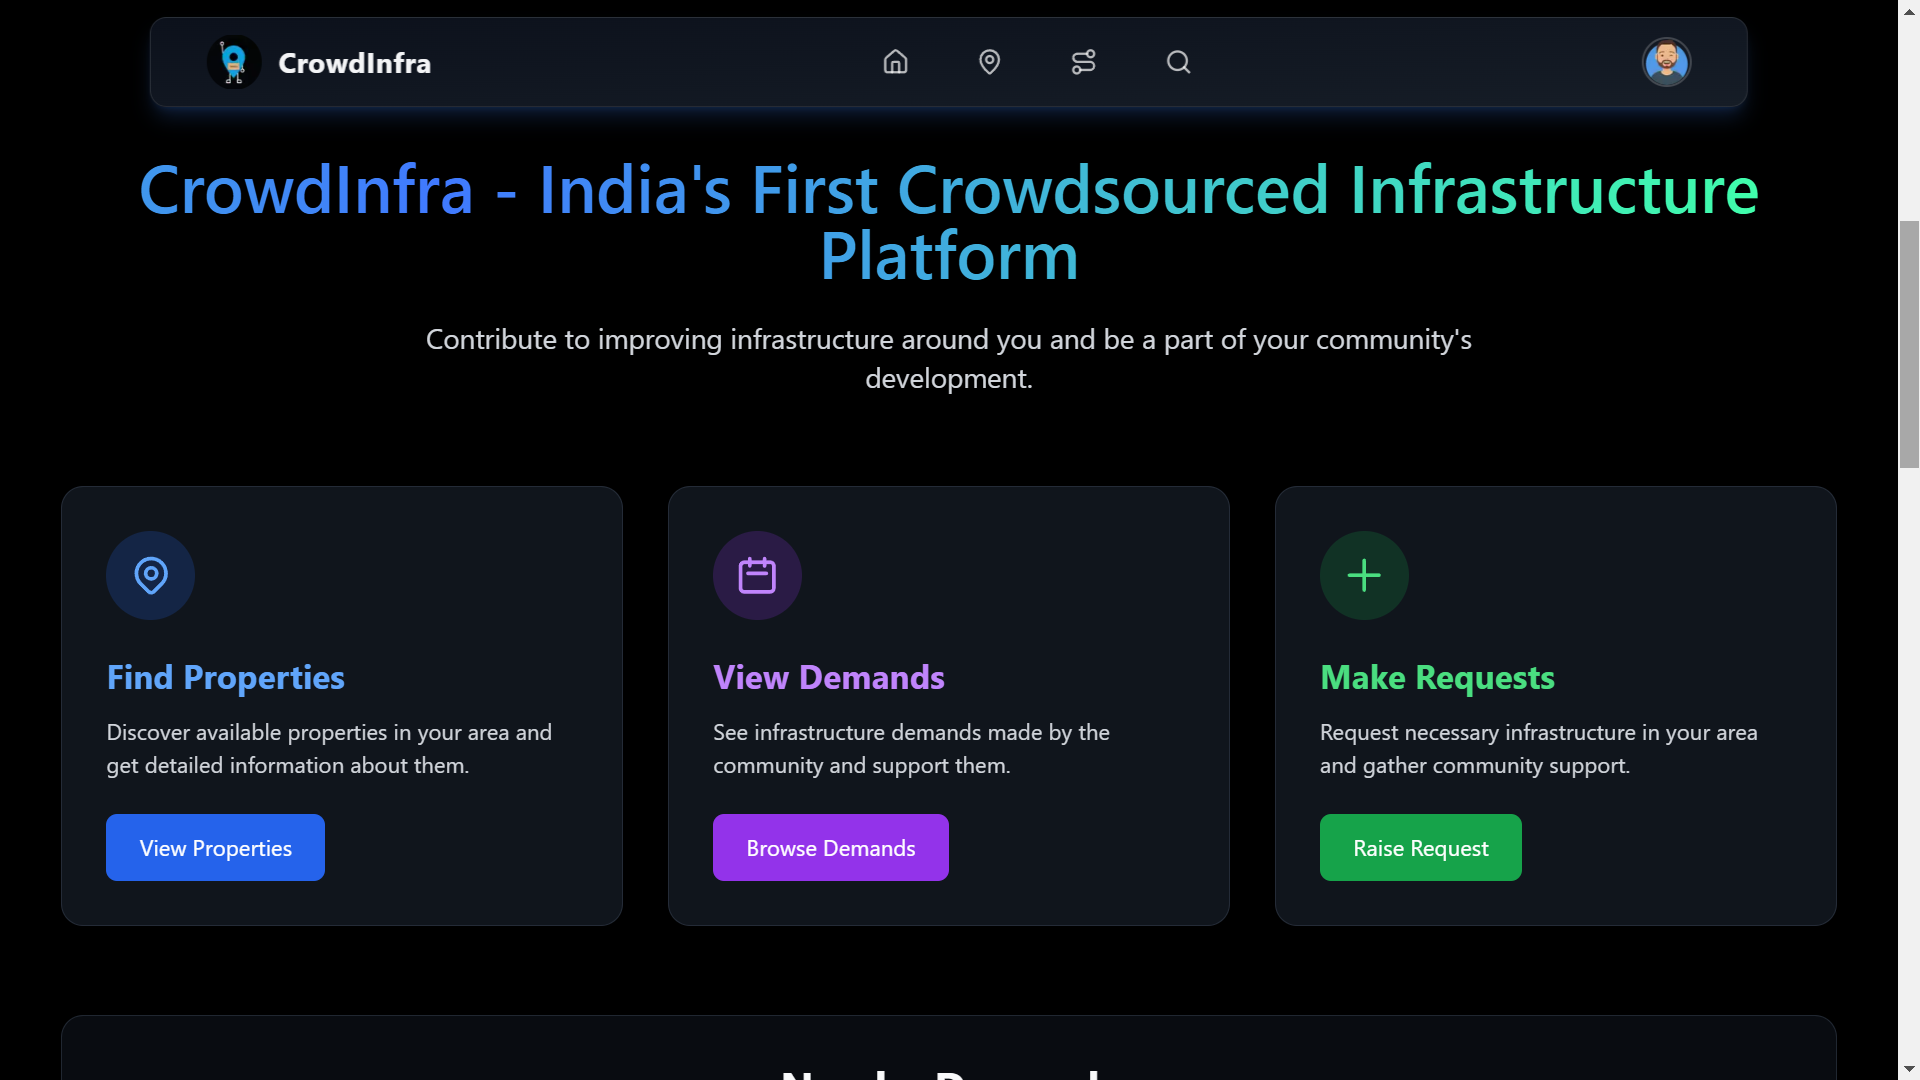The height and width of the screenshot is (1080, 1920).
Task: Click the Make Requests plus icon
Action: [1364, 575]
